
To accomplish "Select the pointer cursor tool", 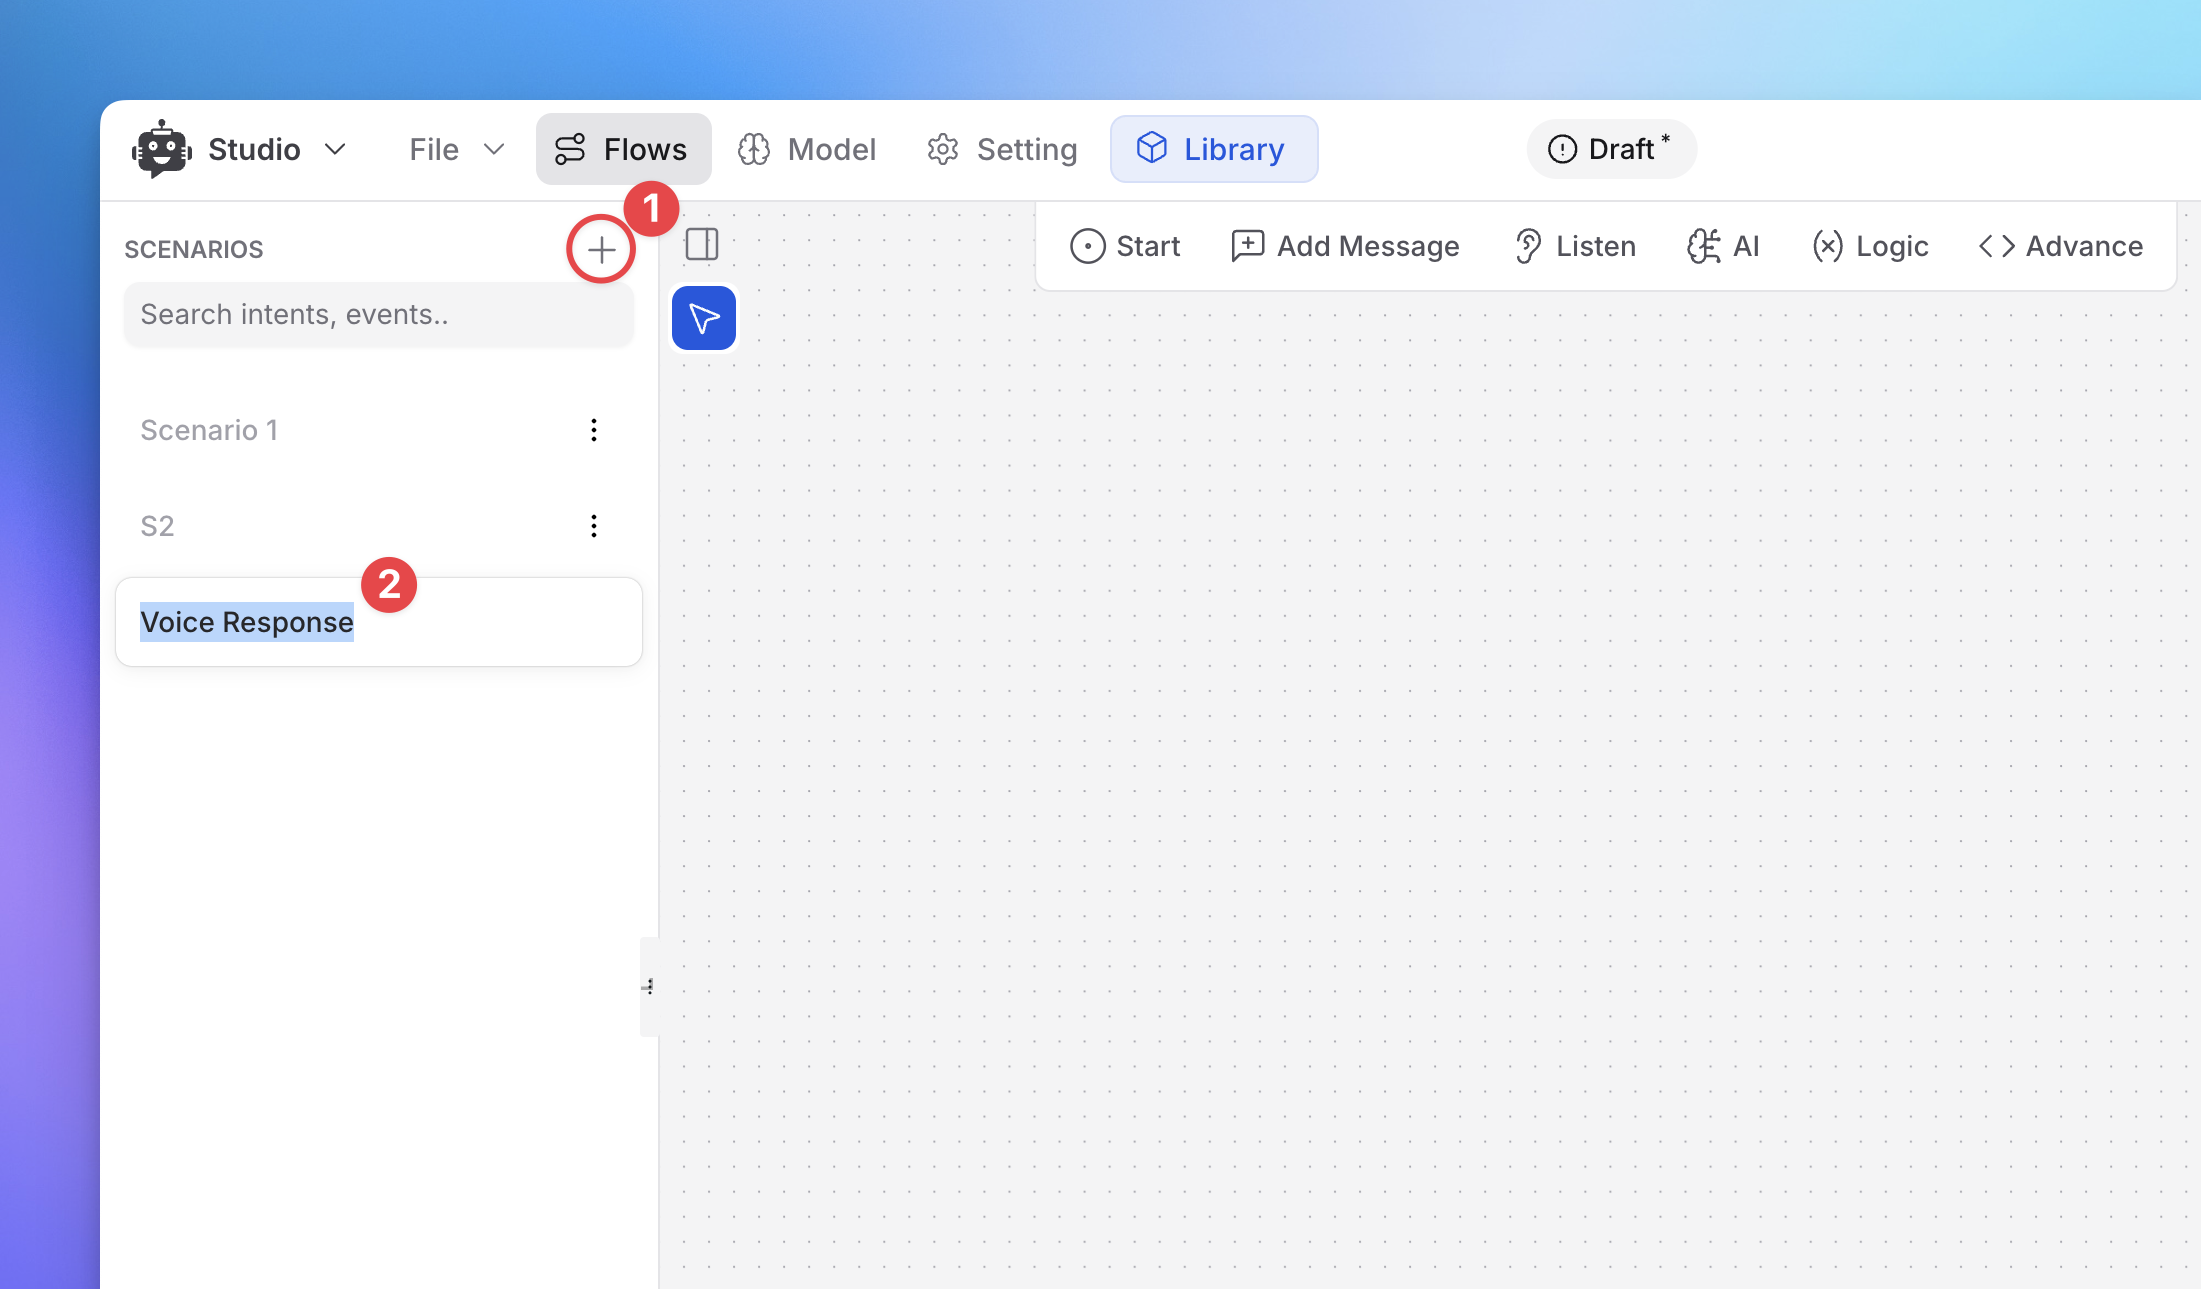I will (704, 318).
